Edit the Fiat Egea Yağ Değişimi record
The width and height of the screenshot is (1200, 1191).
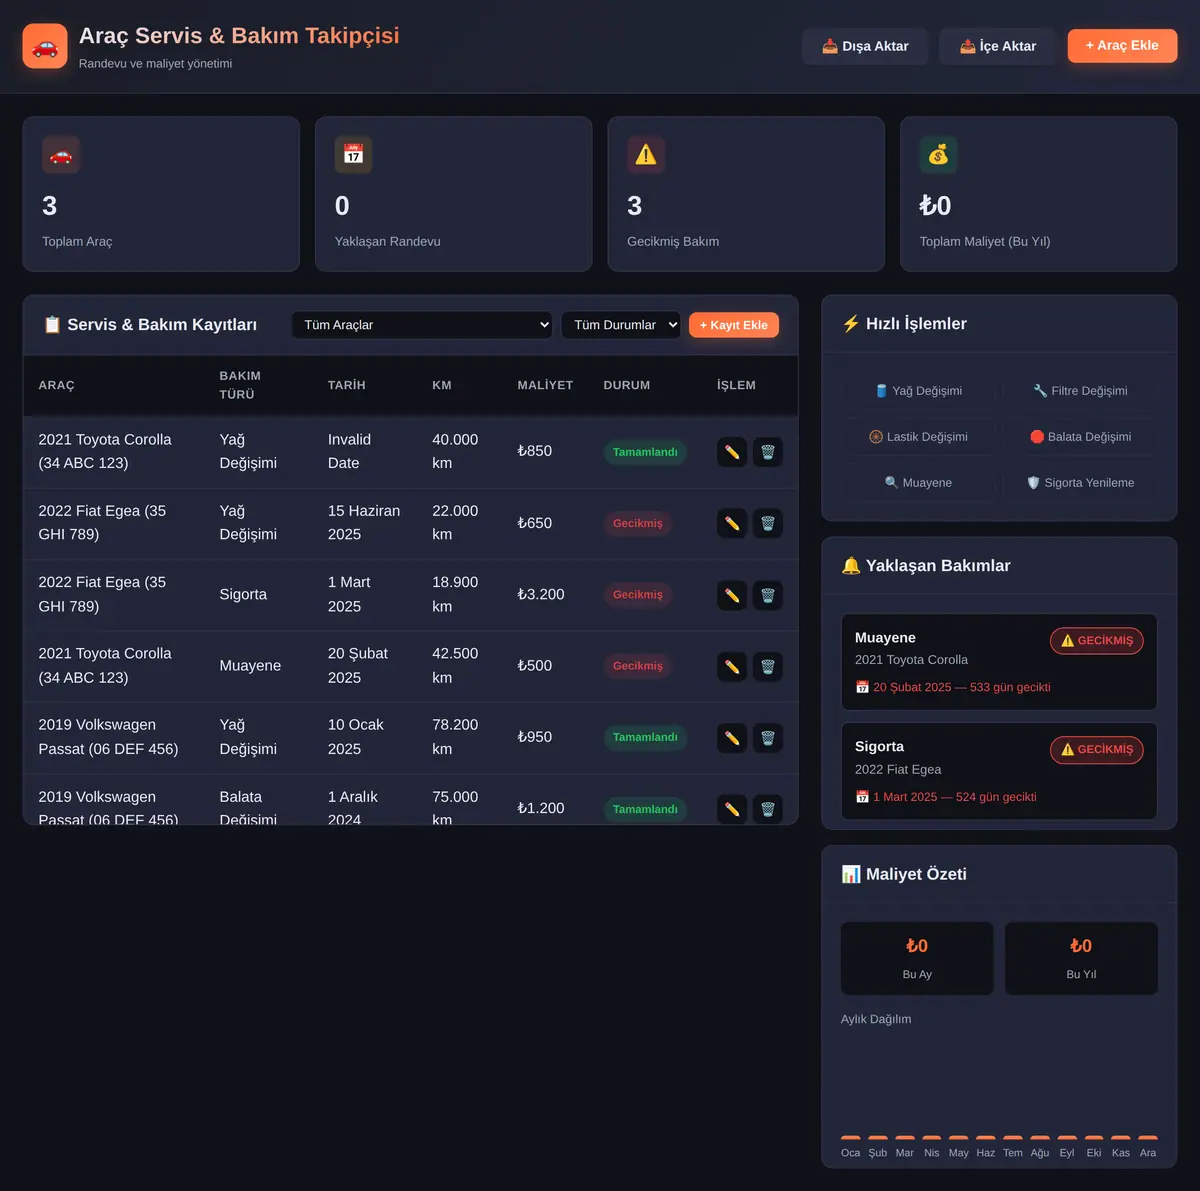(732, 523)
